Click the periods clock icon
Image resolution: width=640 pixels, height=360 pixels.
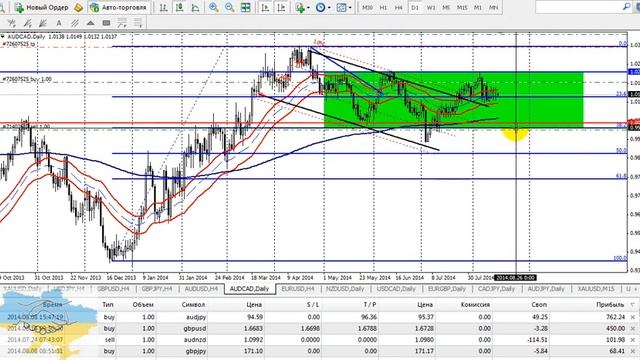320,7
